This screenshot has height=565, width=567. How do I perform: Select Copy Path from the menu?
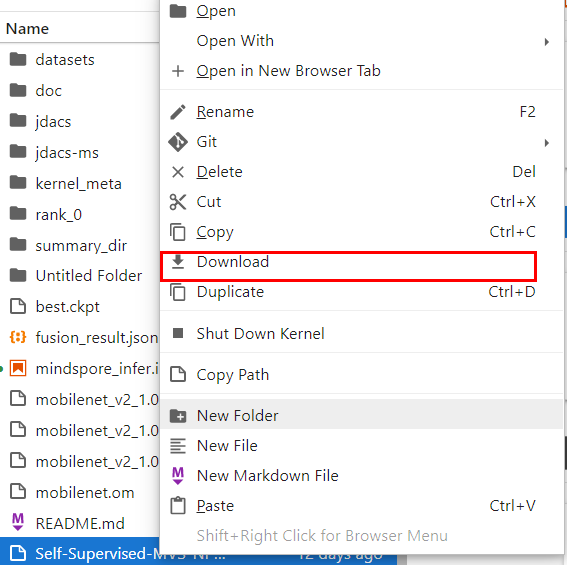(x=233, y=375)
